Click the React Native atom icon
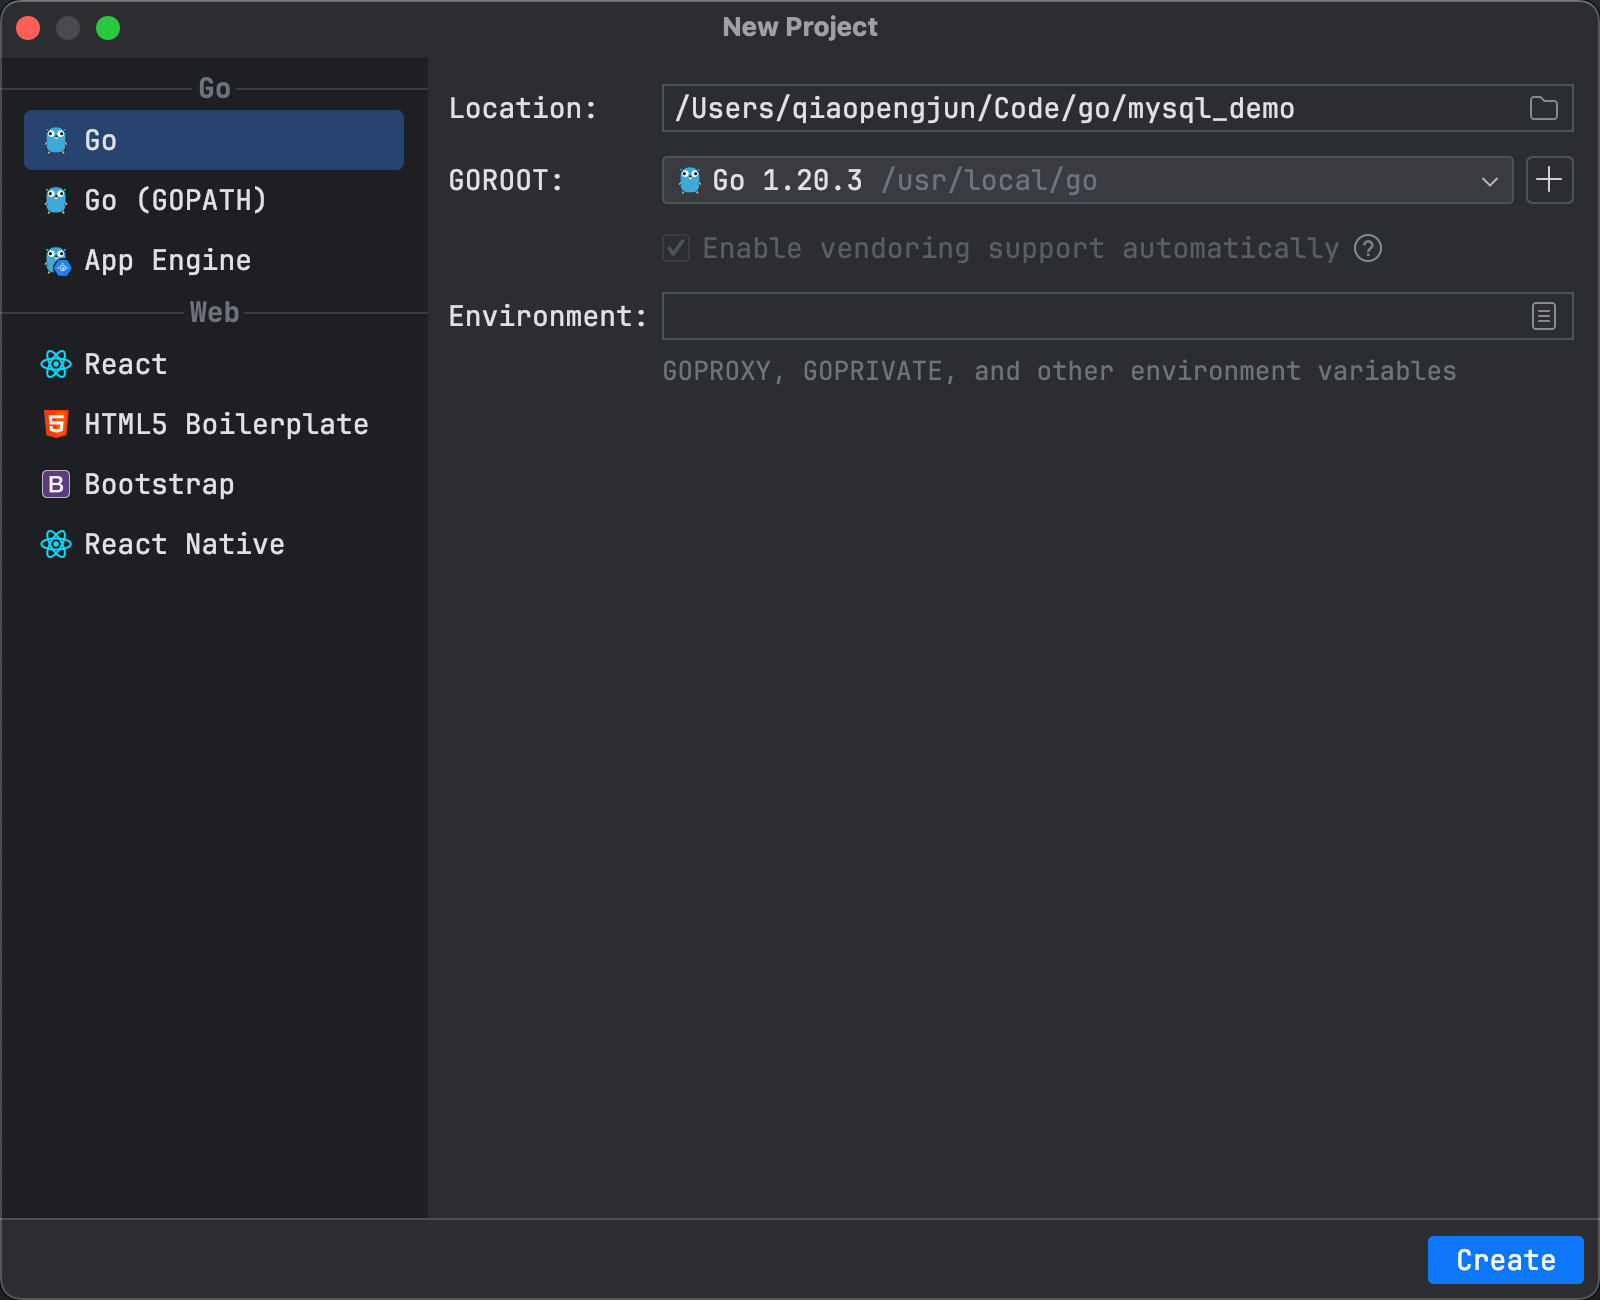Screen dimensions: 1600x1300 point(56,544)
